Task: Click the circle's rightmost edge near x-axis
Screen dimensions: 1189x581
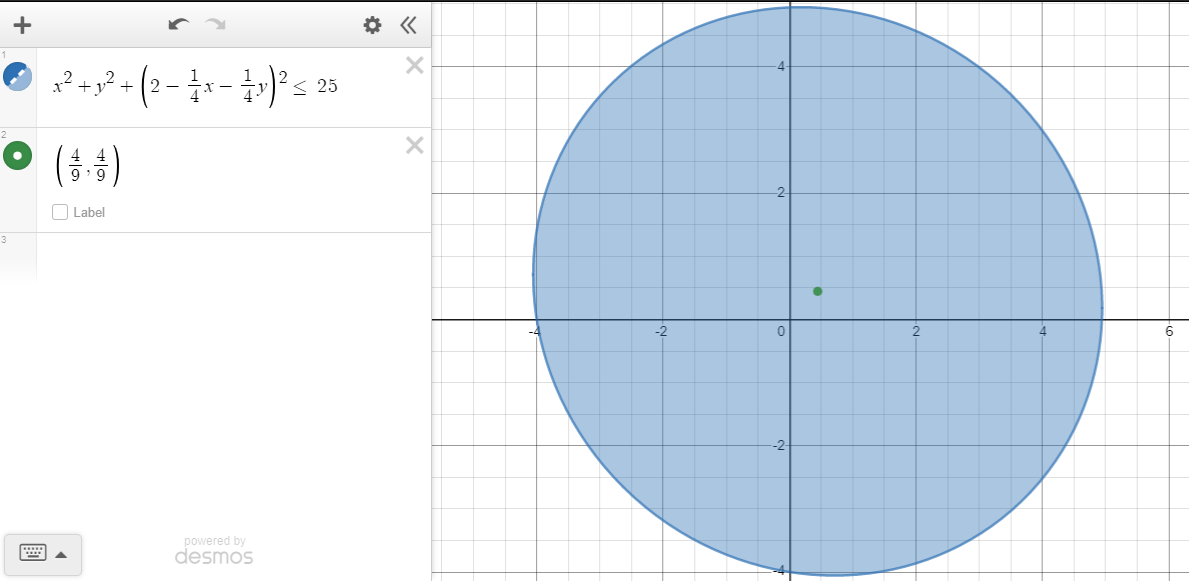Action: coord(1102,308)
